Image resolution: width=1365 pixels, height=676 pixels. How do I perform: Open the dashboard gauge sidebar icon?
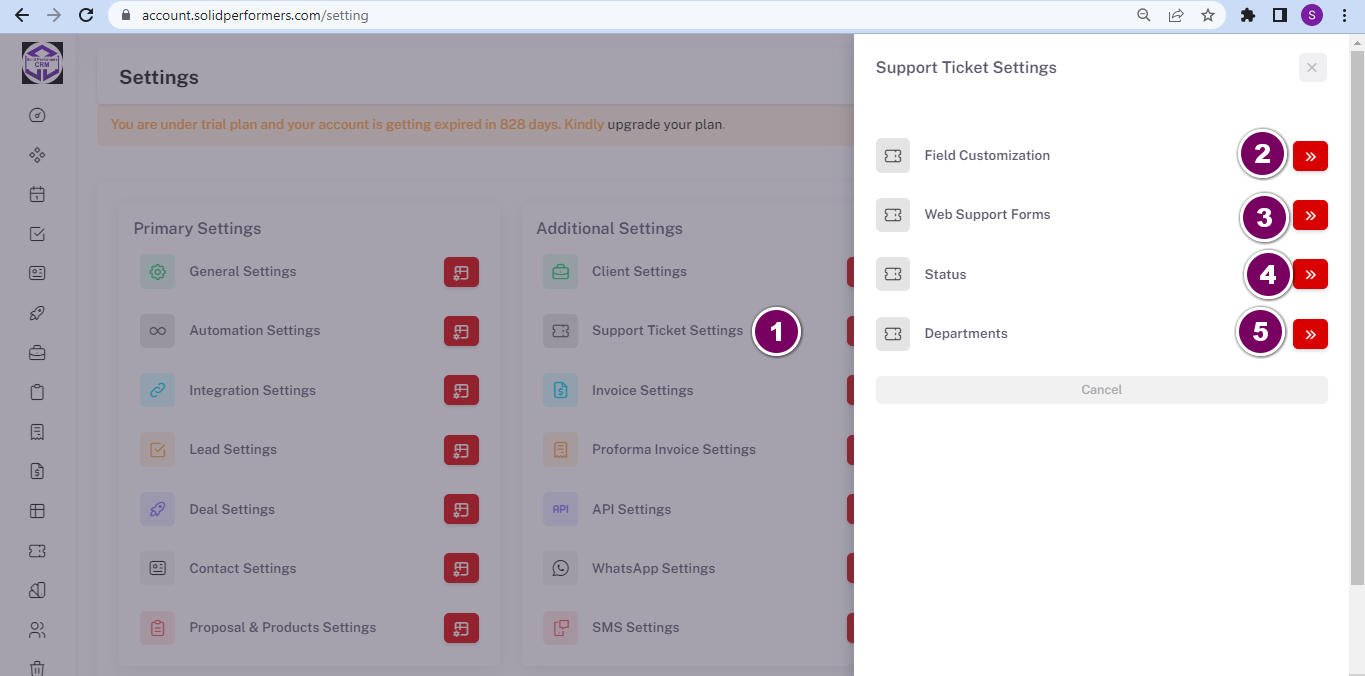coord(37,115)
